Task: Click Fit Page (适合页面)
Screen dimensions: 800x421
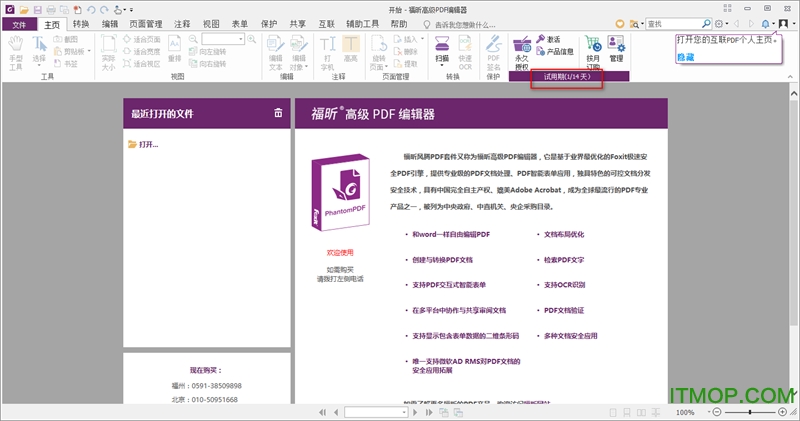Action: (x=142, y=39)
